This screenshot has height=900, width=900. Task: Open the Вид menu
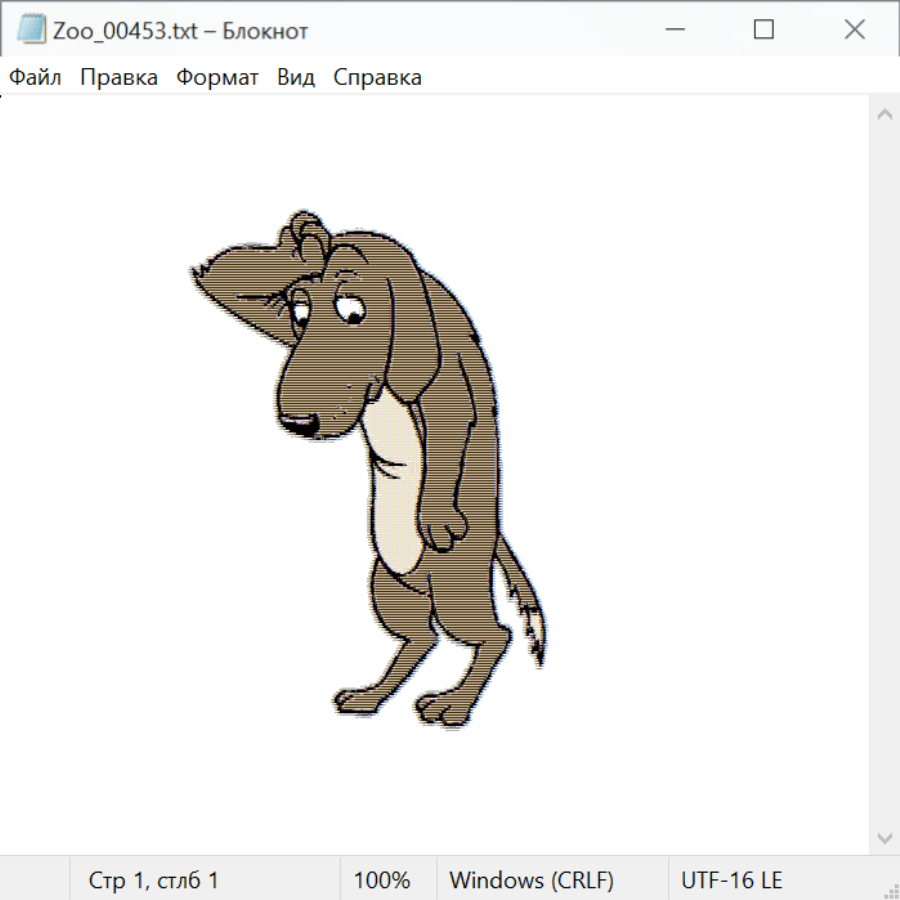(296, 78)
